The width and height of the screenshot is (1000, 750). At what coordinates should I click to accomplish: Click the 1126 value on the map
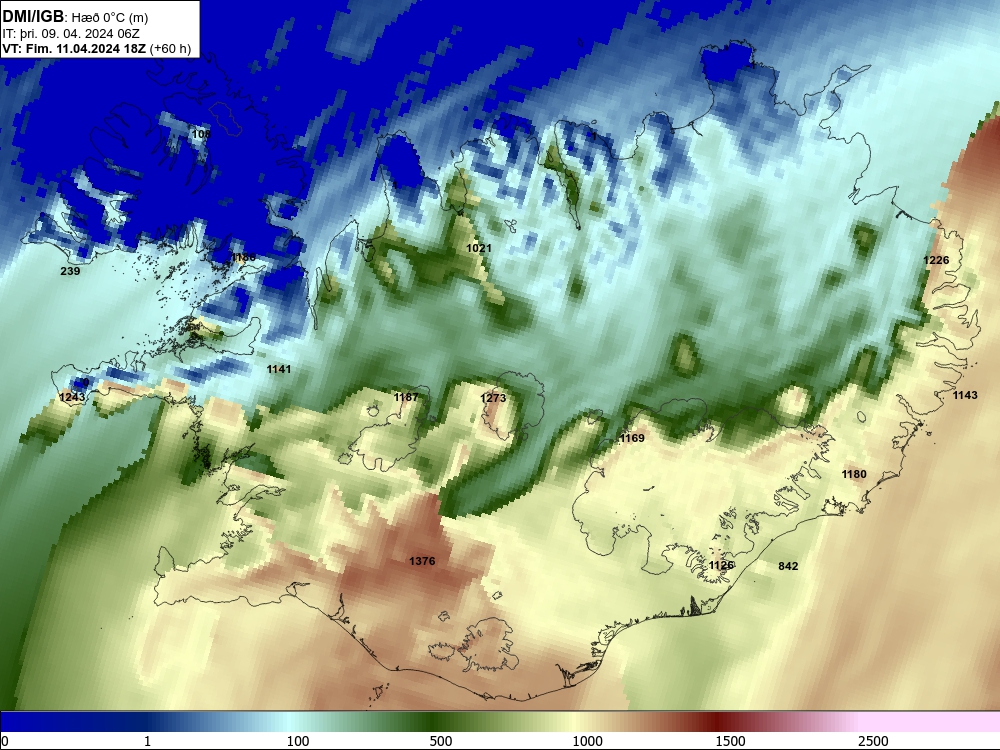click(721, 566)
